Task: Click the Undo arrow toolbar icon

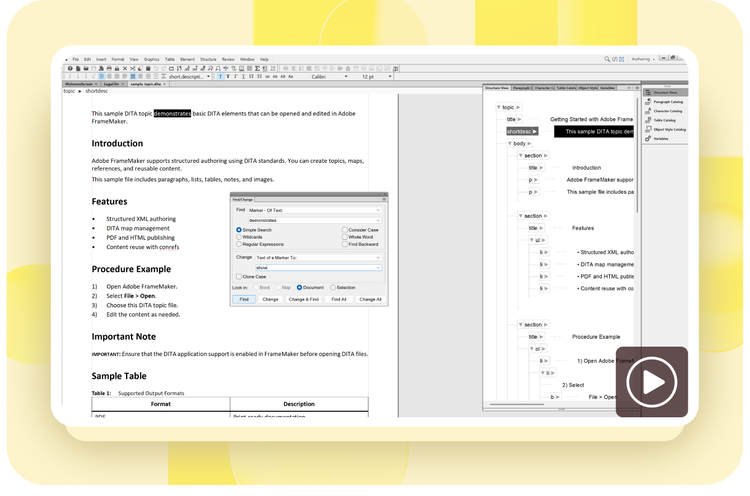Action: click(156, 68)
